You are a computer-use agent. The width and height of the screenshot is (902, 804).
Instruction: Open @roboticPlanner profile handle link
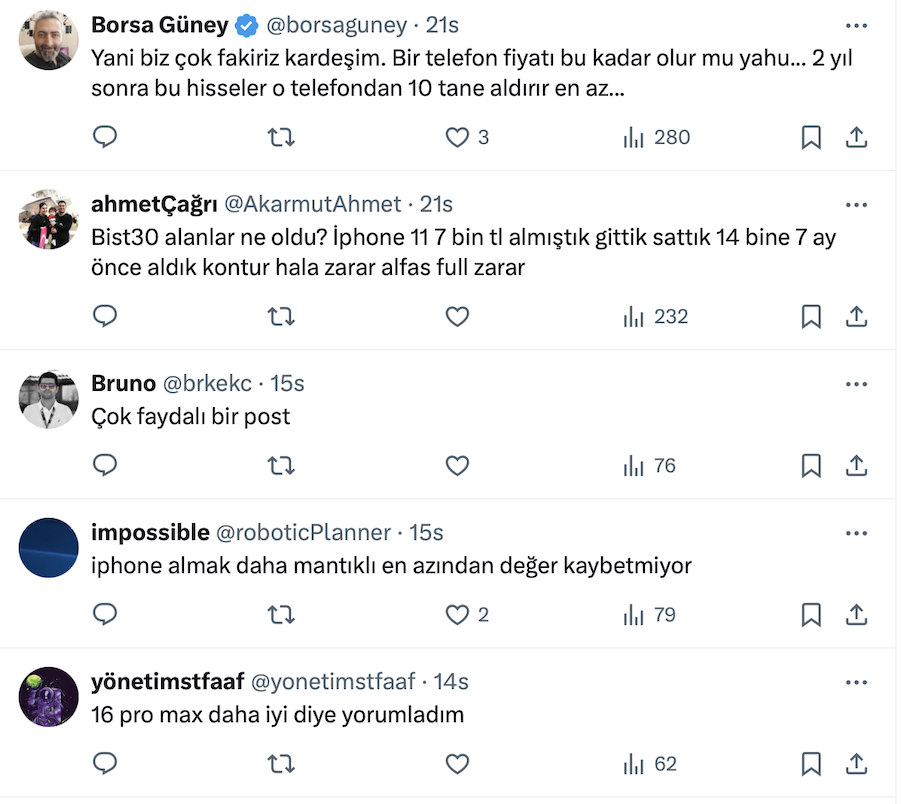tap(306, 533)
